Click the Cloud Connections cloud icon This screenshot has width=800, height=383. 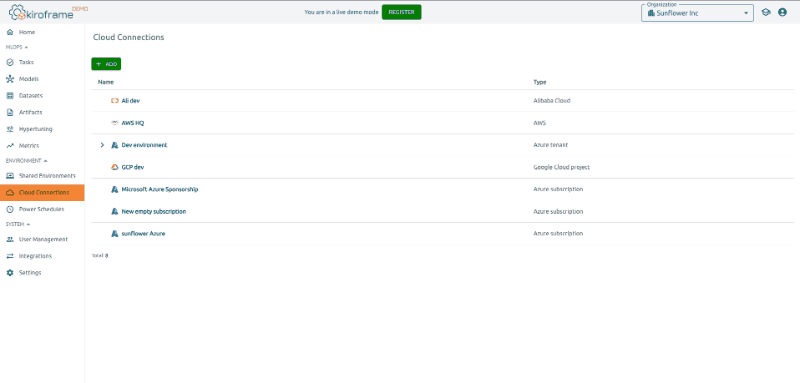(x=10, y=192)
